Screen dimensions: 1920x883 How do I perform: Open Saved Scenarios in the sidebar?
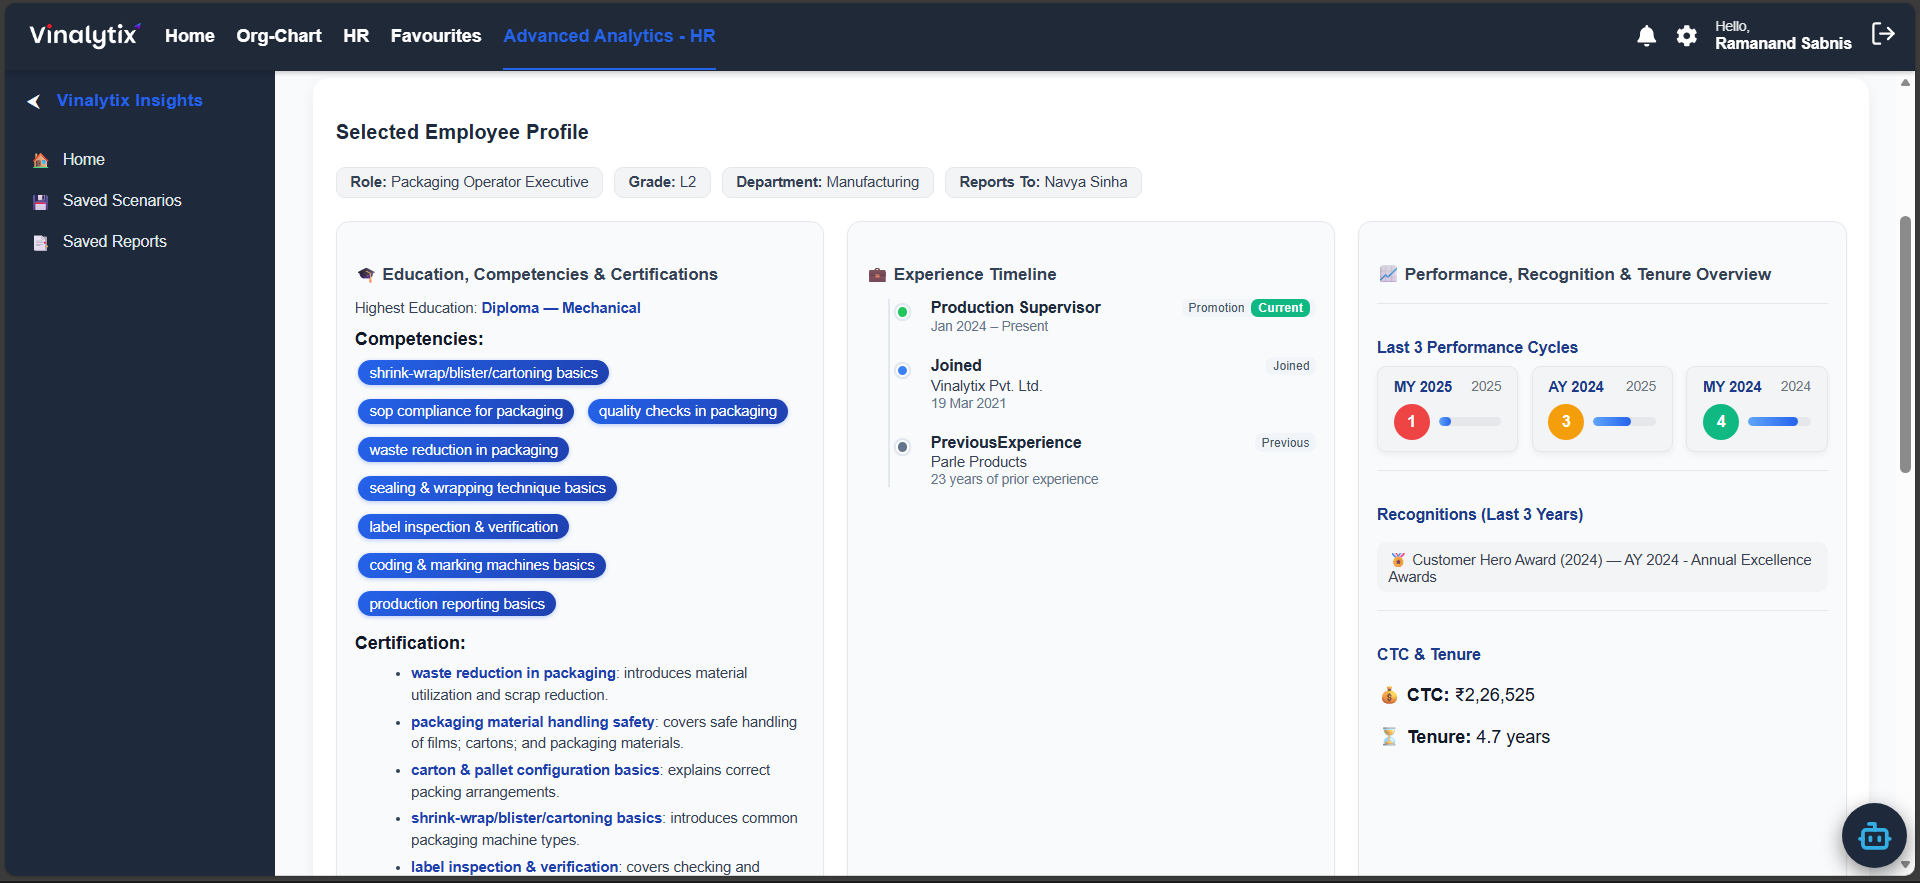pyautogui.click(x=122, y=201)
